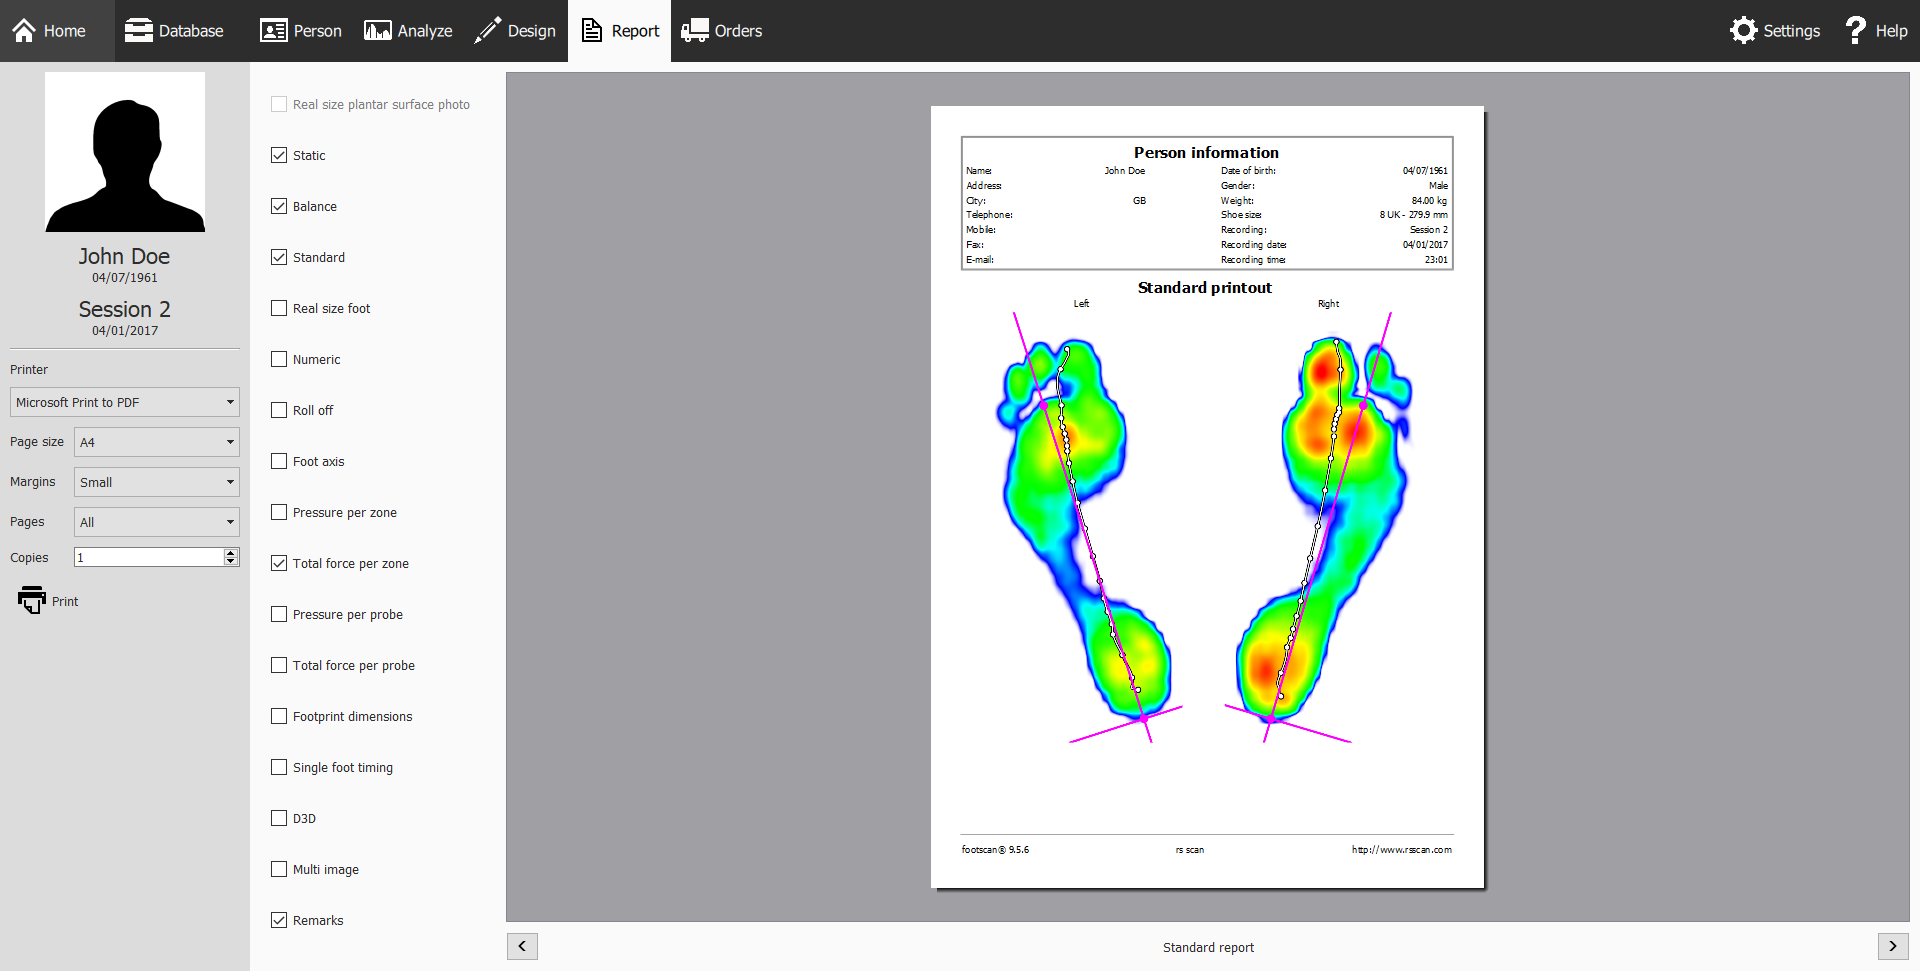
Task: Click the next report page arrow
Action: 1893,946
